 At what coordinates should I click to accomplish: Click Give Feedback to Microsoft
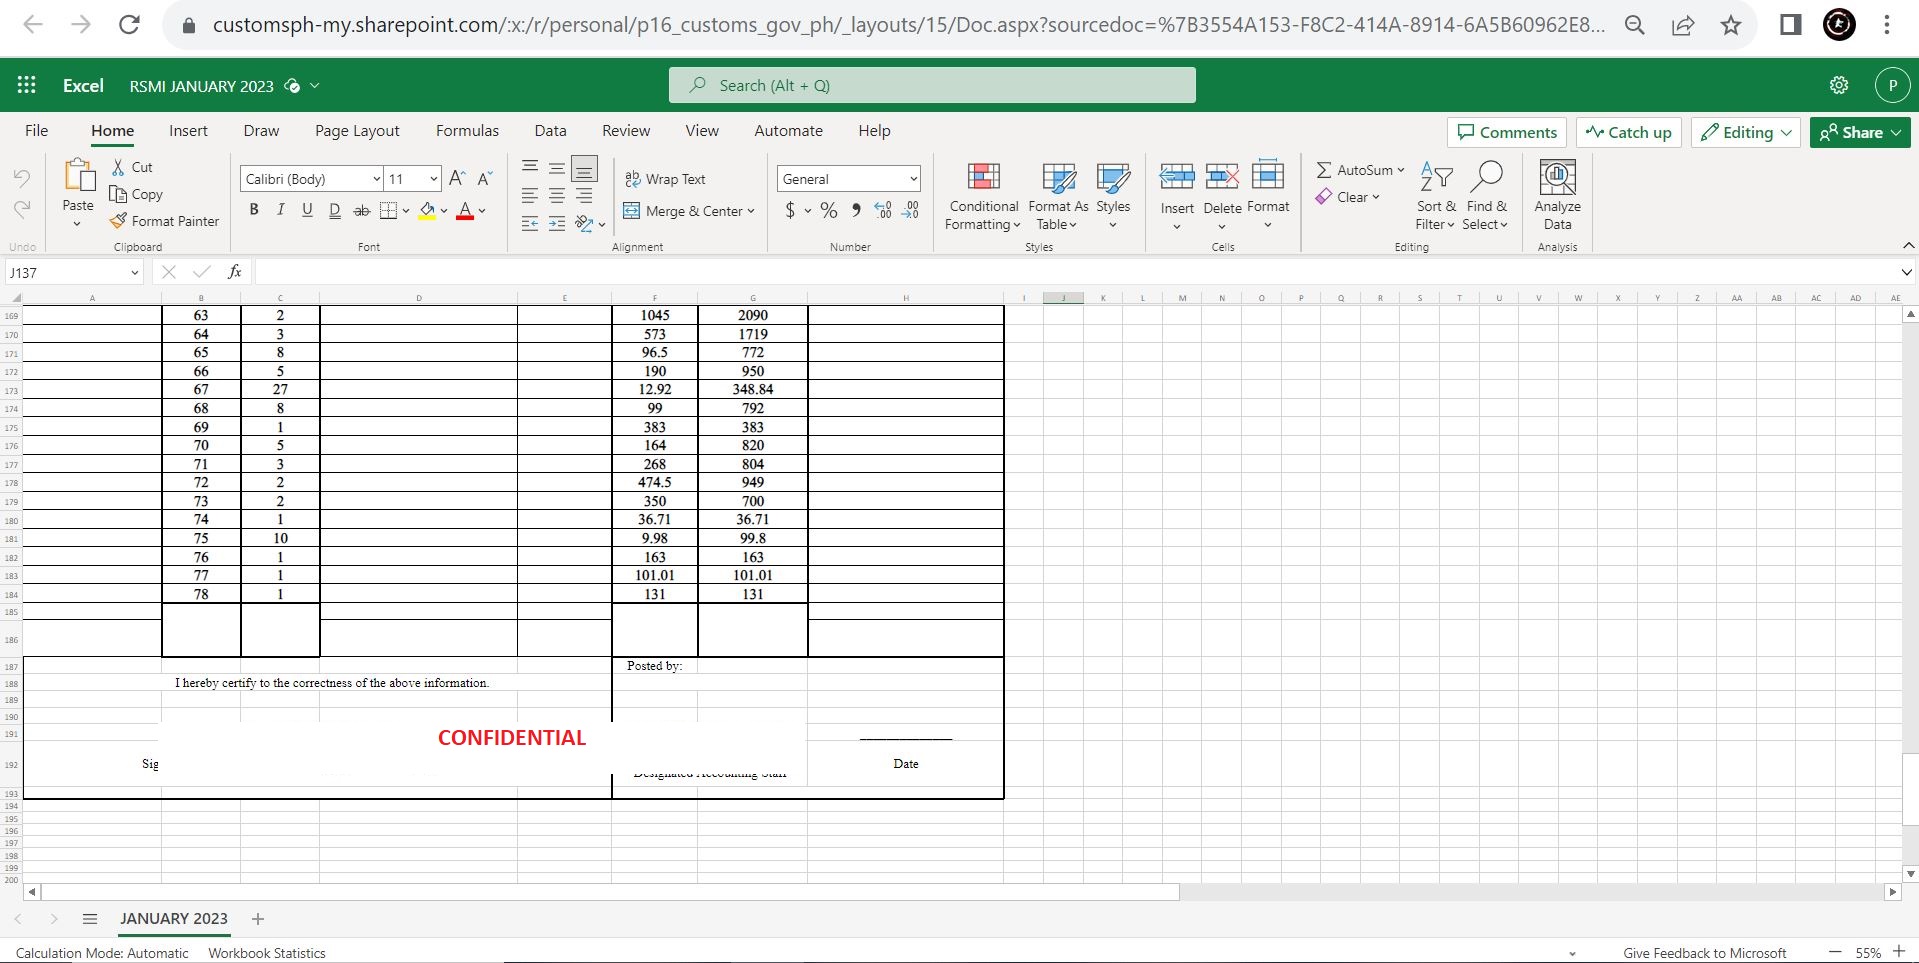(x=1705, y=953)
